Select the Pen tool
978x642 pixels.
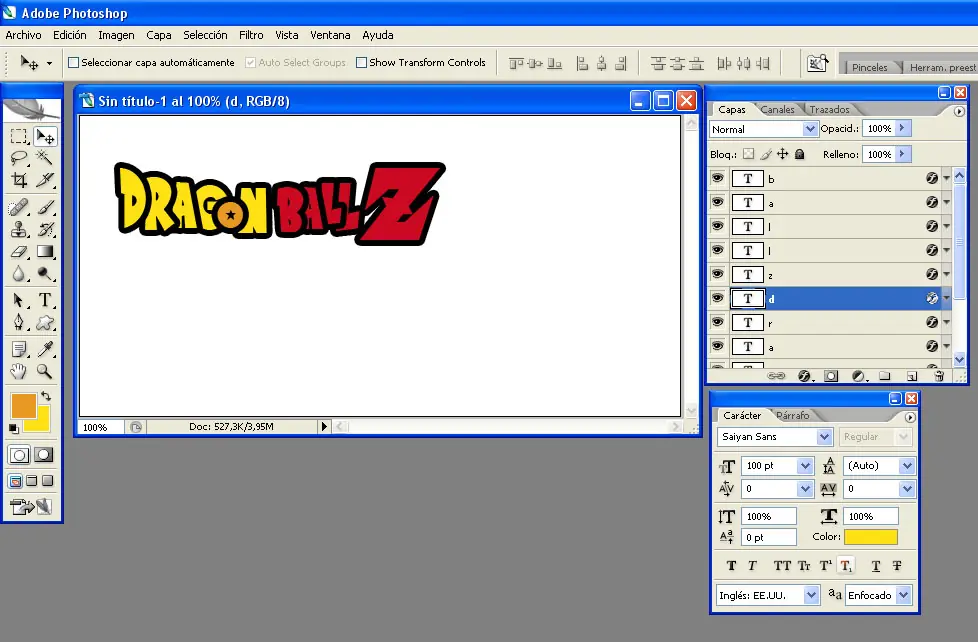click(19, 323)
